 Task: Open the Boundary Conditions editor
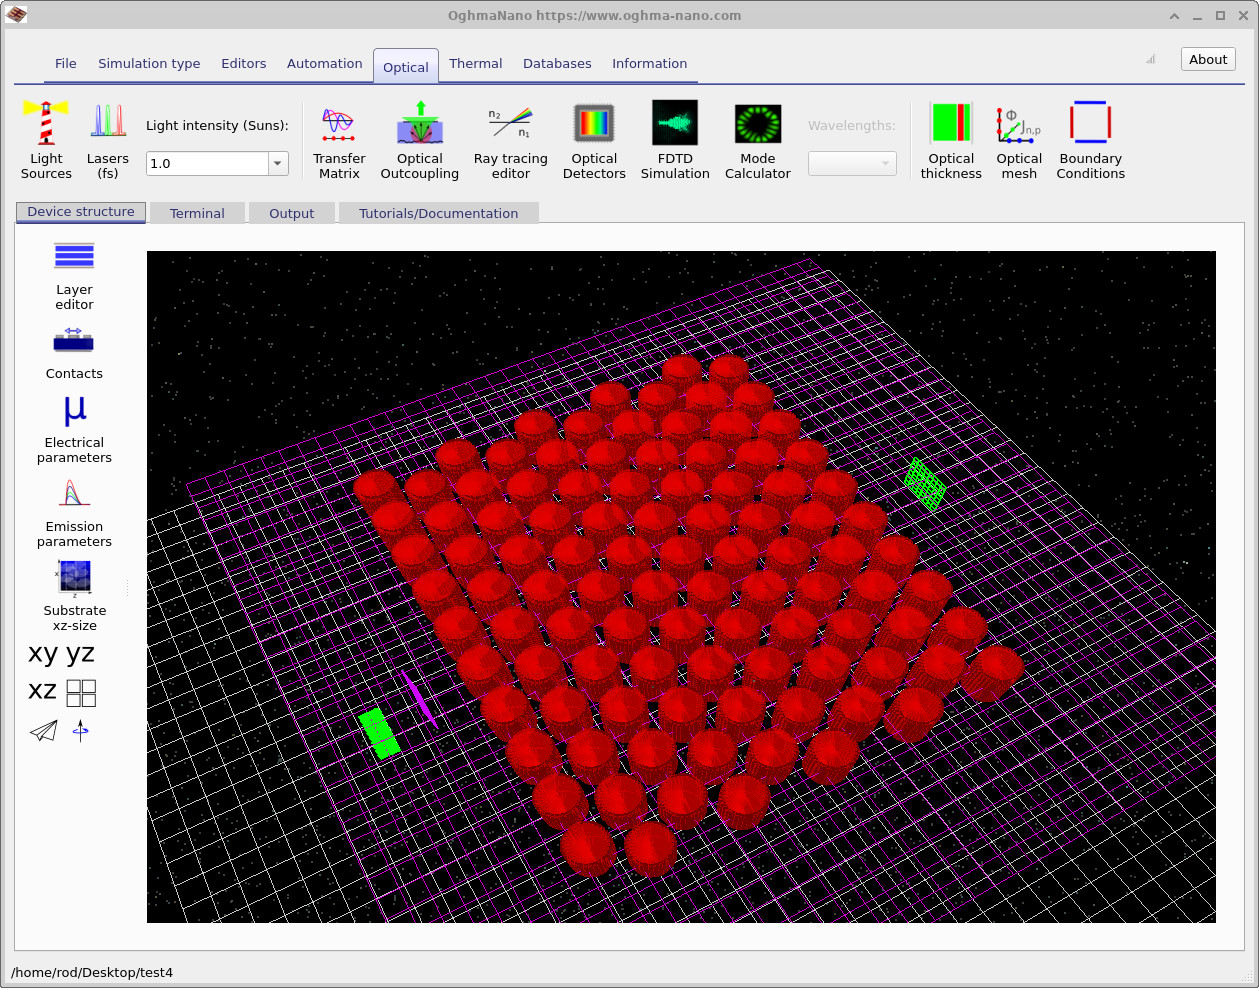click(x=1090, y=140)
